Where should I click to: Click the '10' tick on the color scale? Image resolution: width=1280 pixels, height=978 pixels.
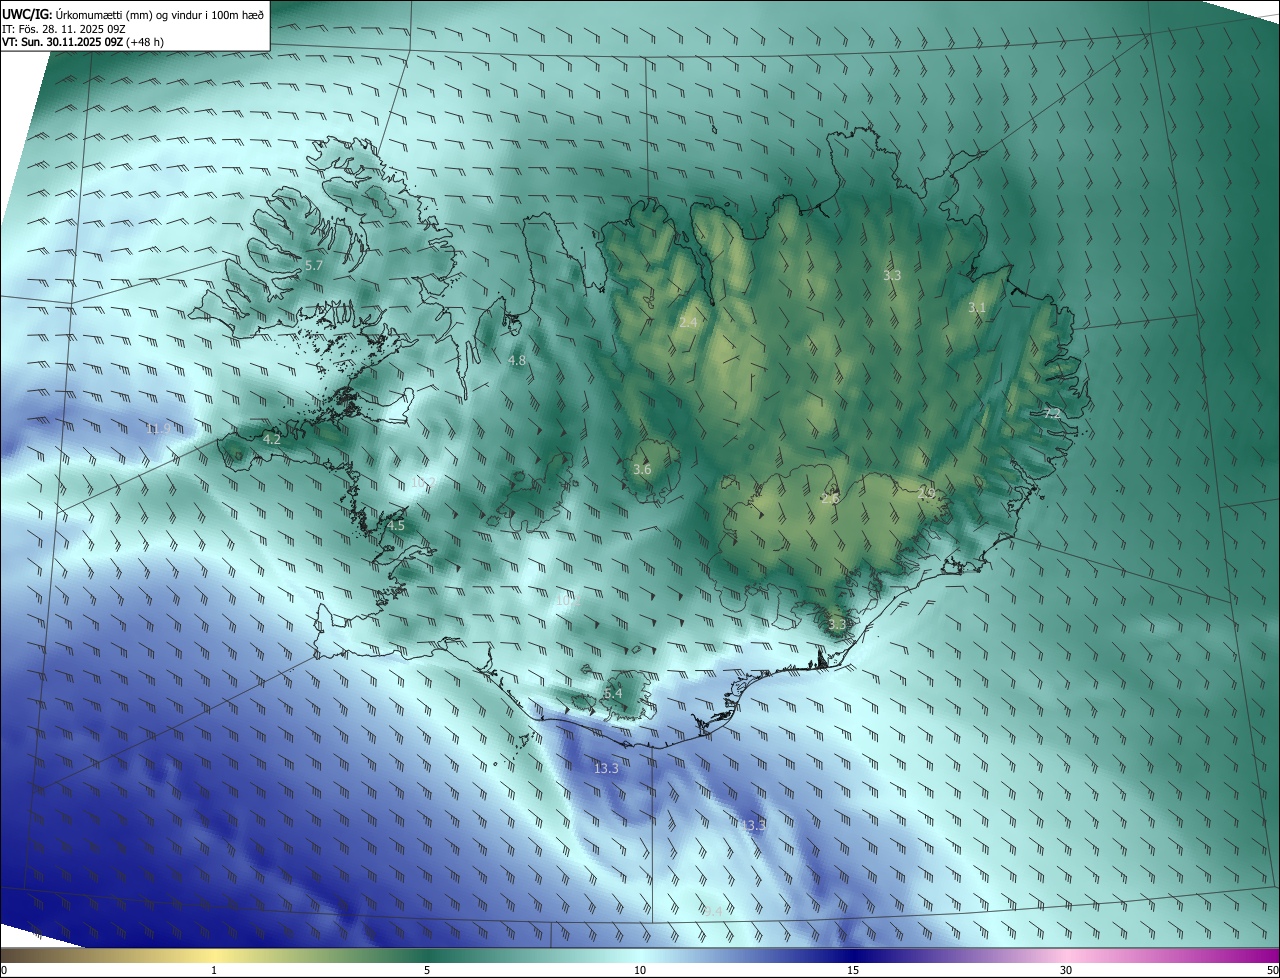640,971
